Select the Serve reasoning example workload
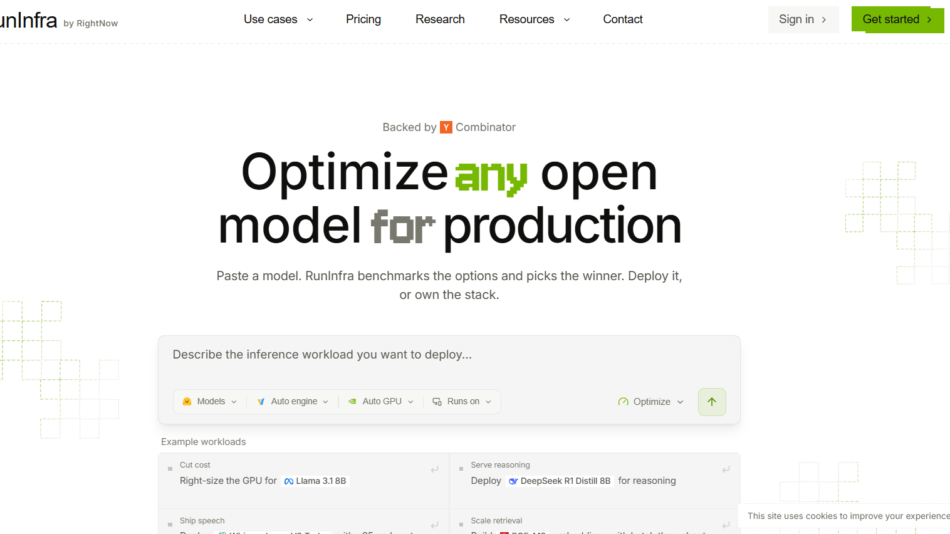 pyautogui.click(x=594, y=480)
